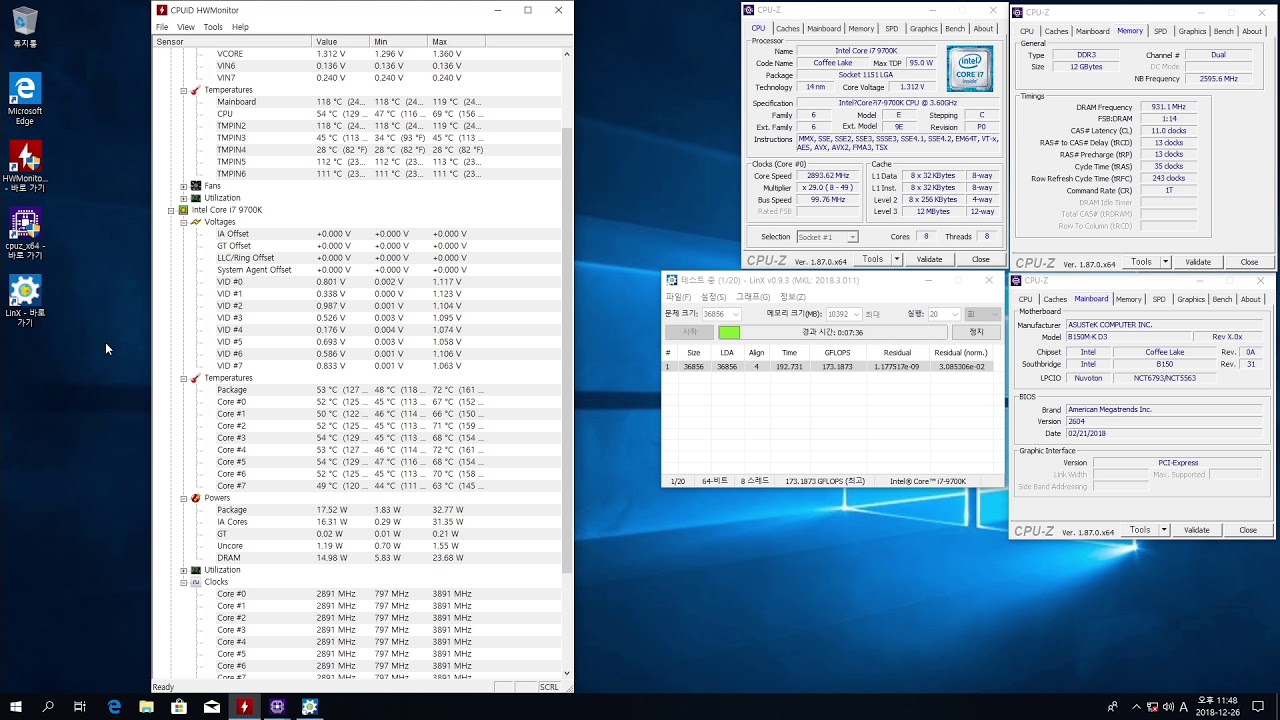This screenshot has height=720, width=1280.
Task: Click the HWMonitor Value column header
Action: coord(341,42)
